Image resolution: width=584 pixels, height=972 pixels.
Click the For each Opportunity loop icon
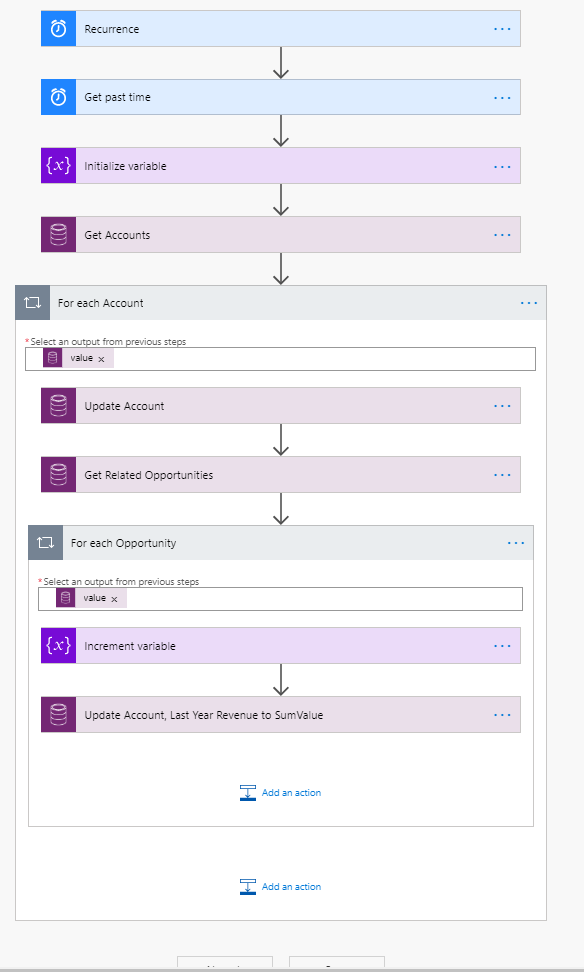pyautogui.click(x=45, y=543)
